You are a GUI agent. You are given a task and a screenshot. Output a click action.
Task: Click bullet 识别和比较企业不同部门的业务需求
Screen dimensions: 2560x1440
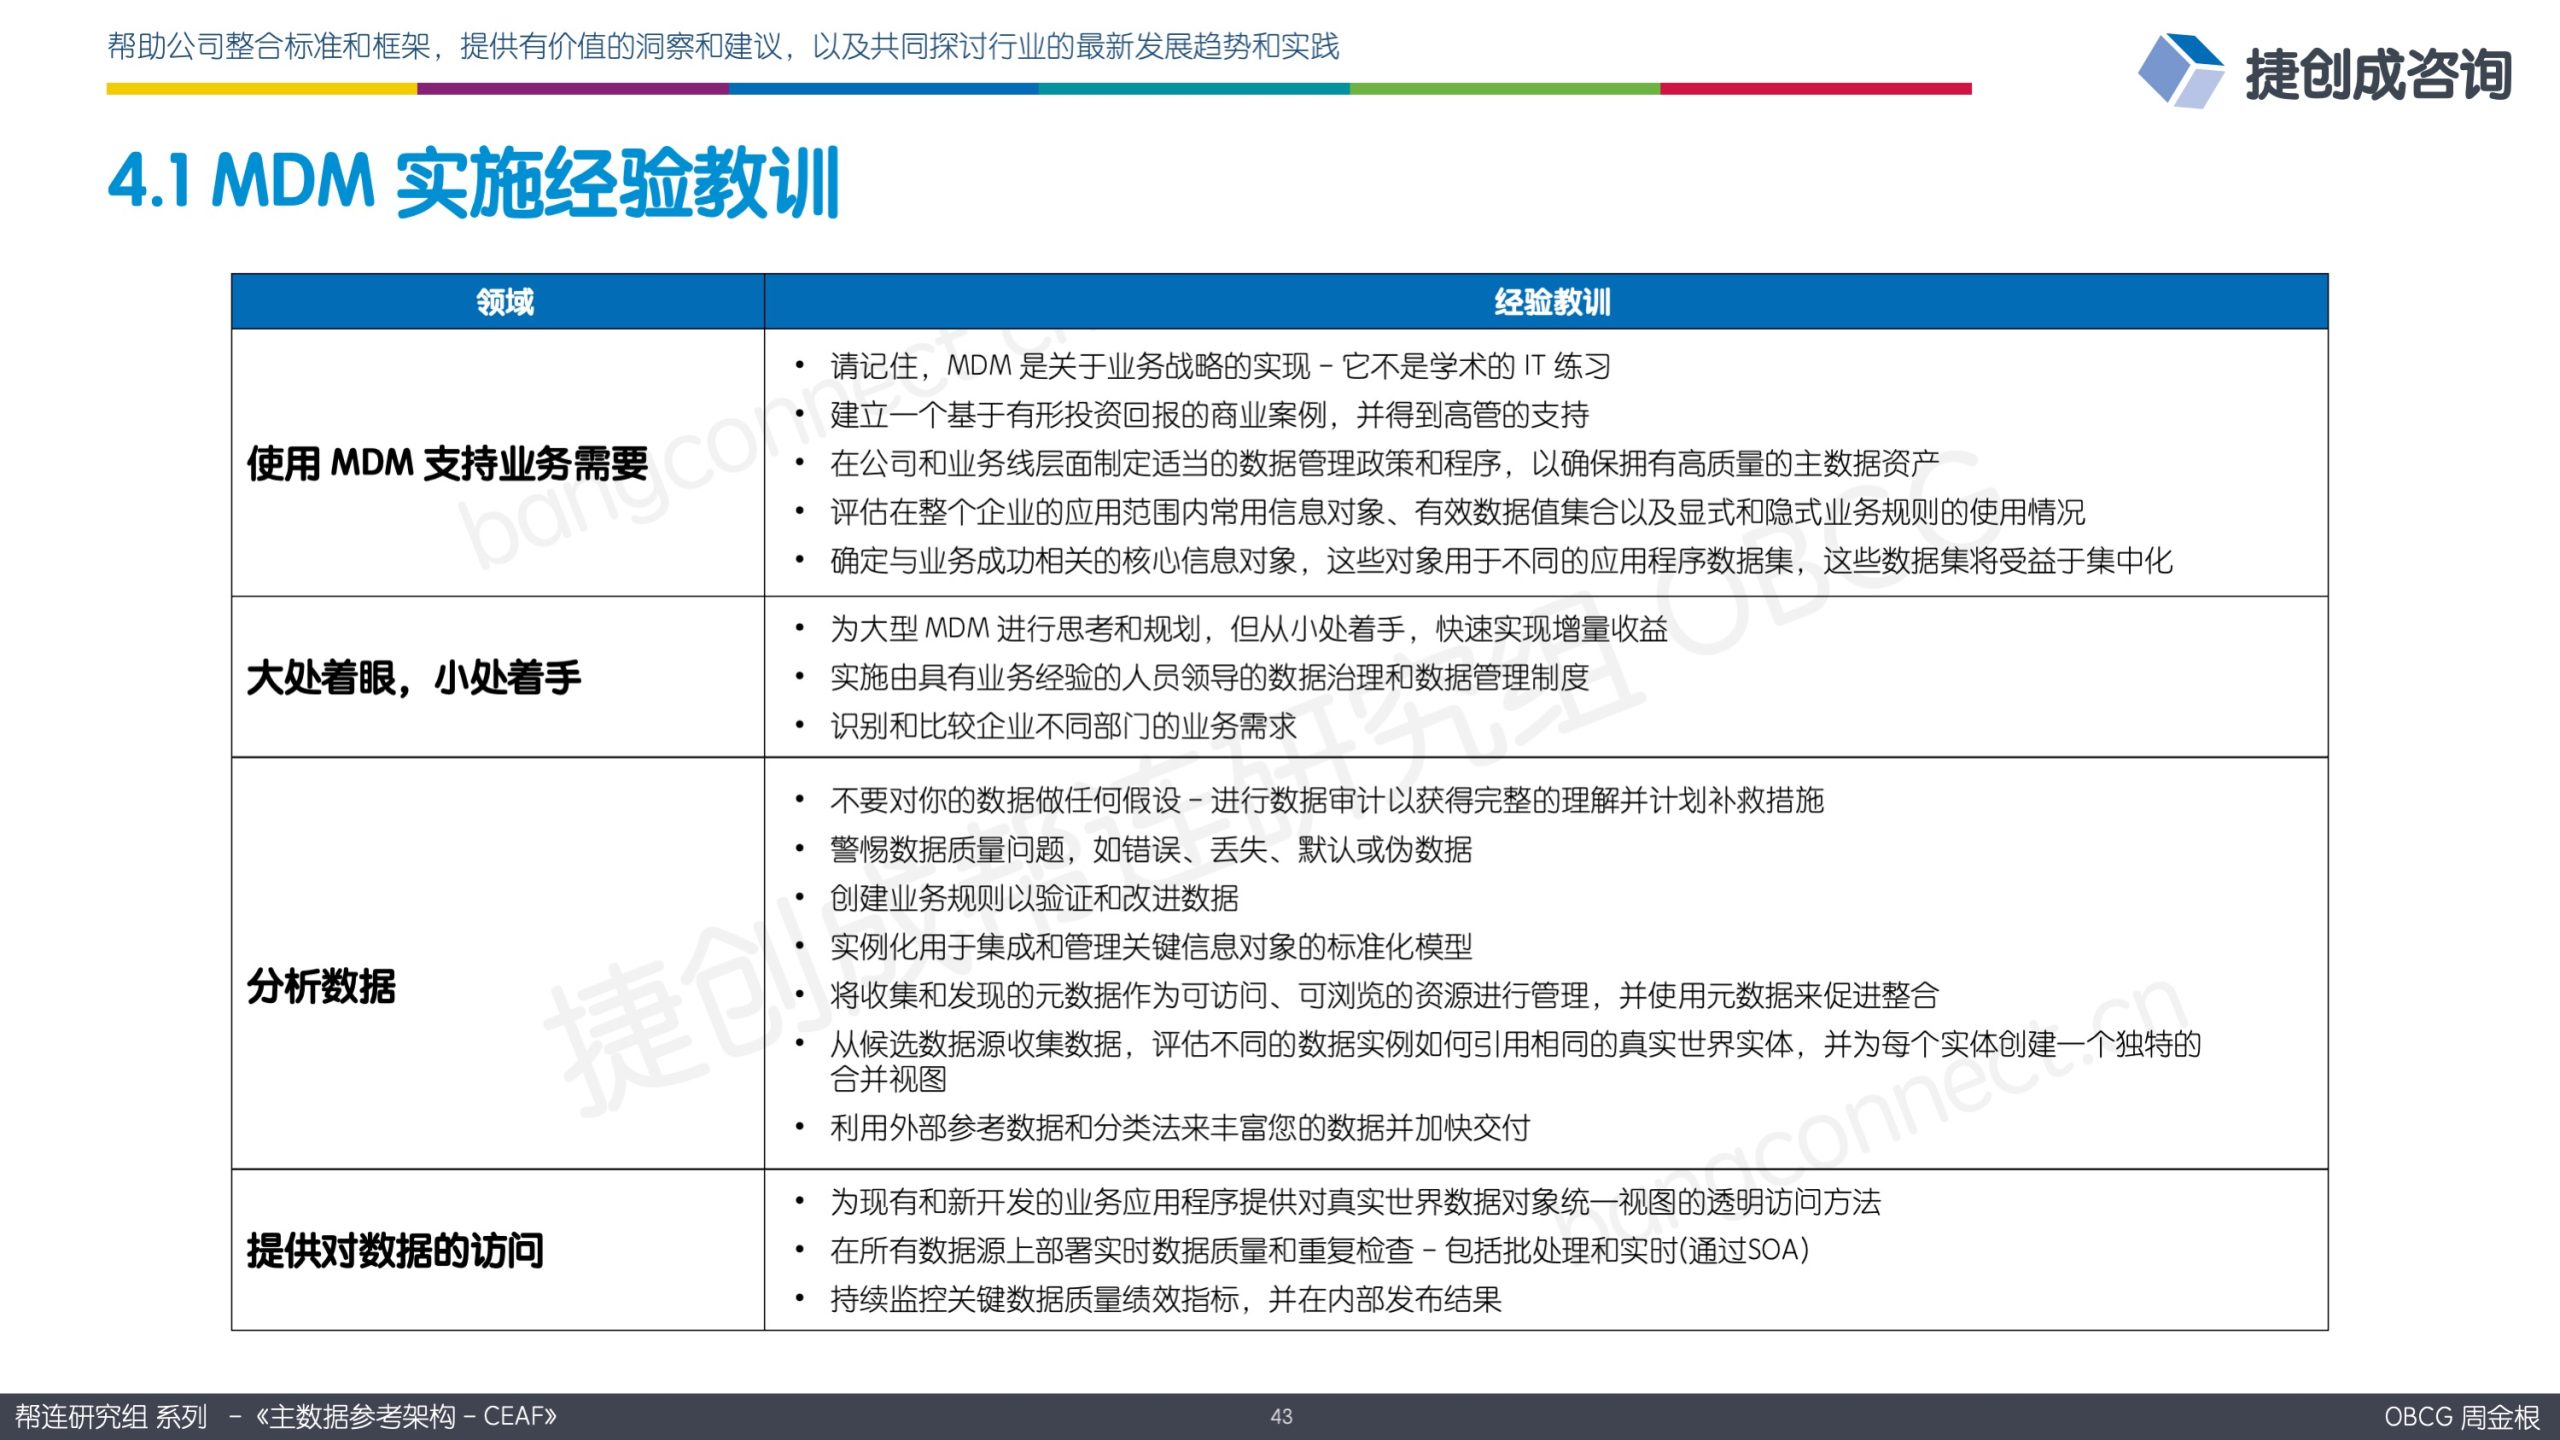1063,726
